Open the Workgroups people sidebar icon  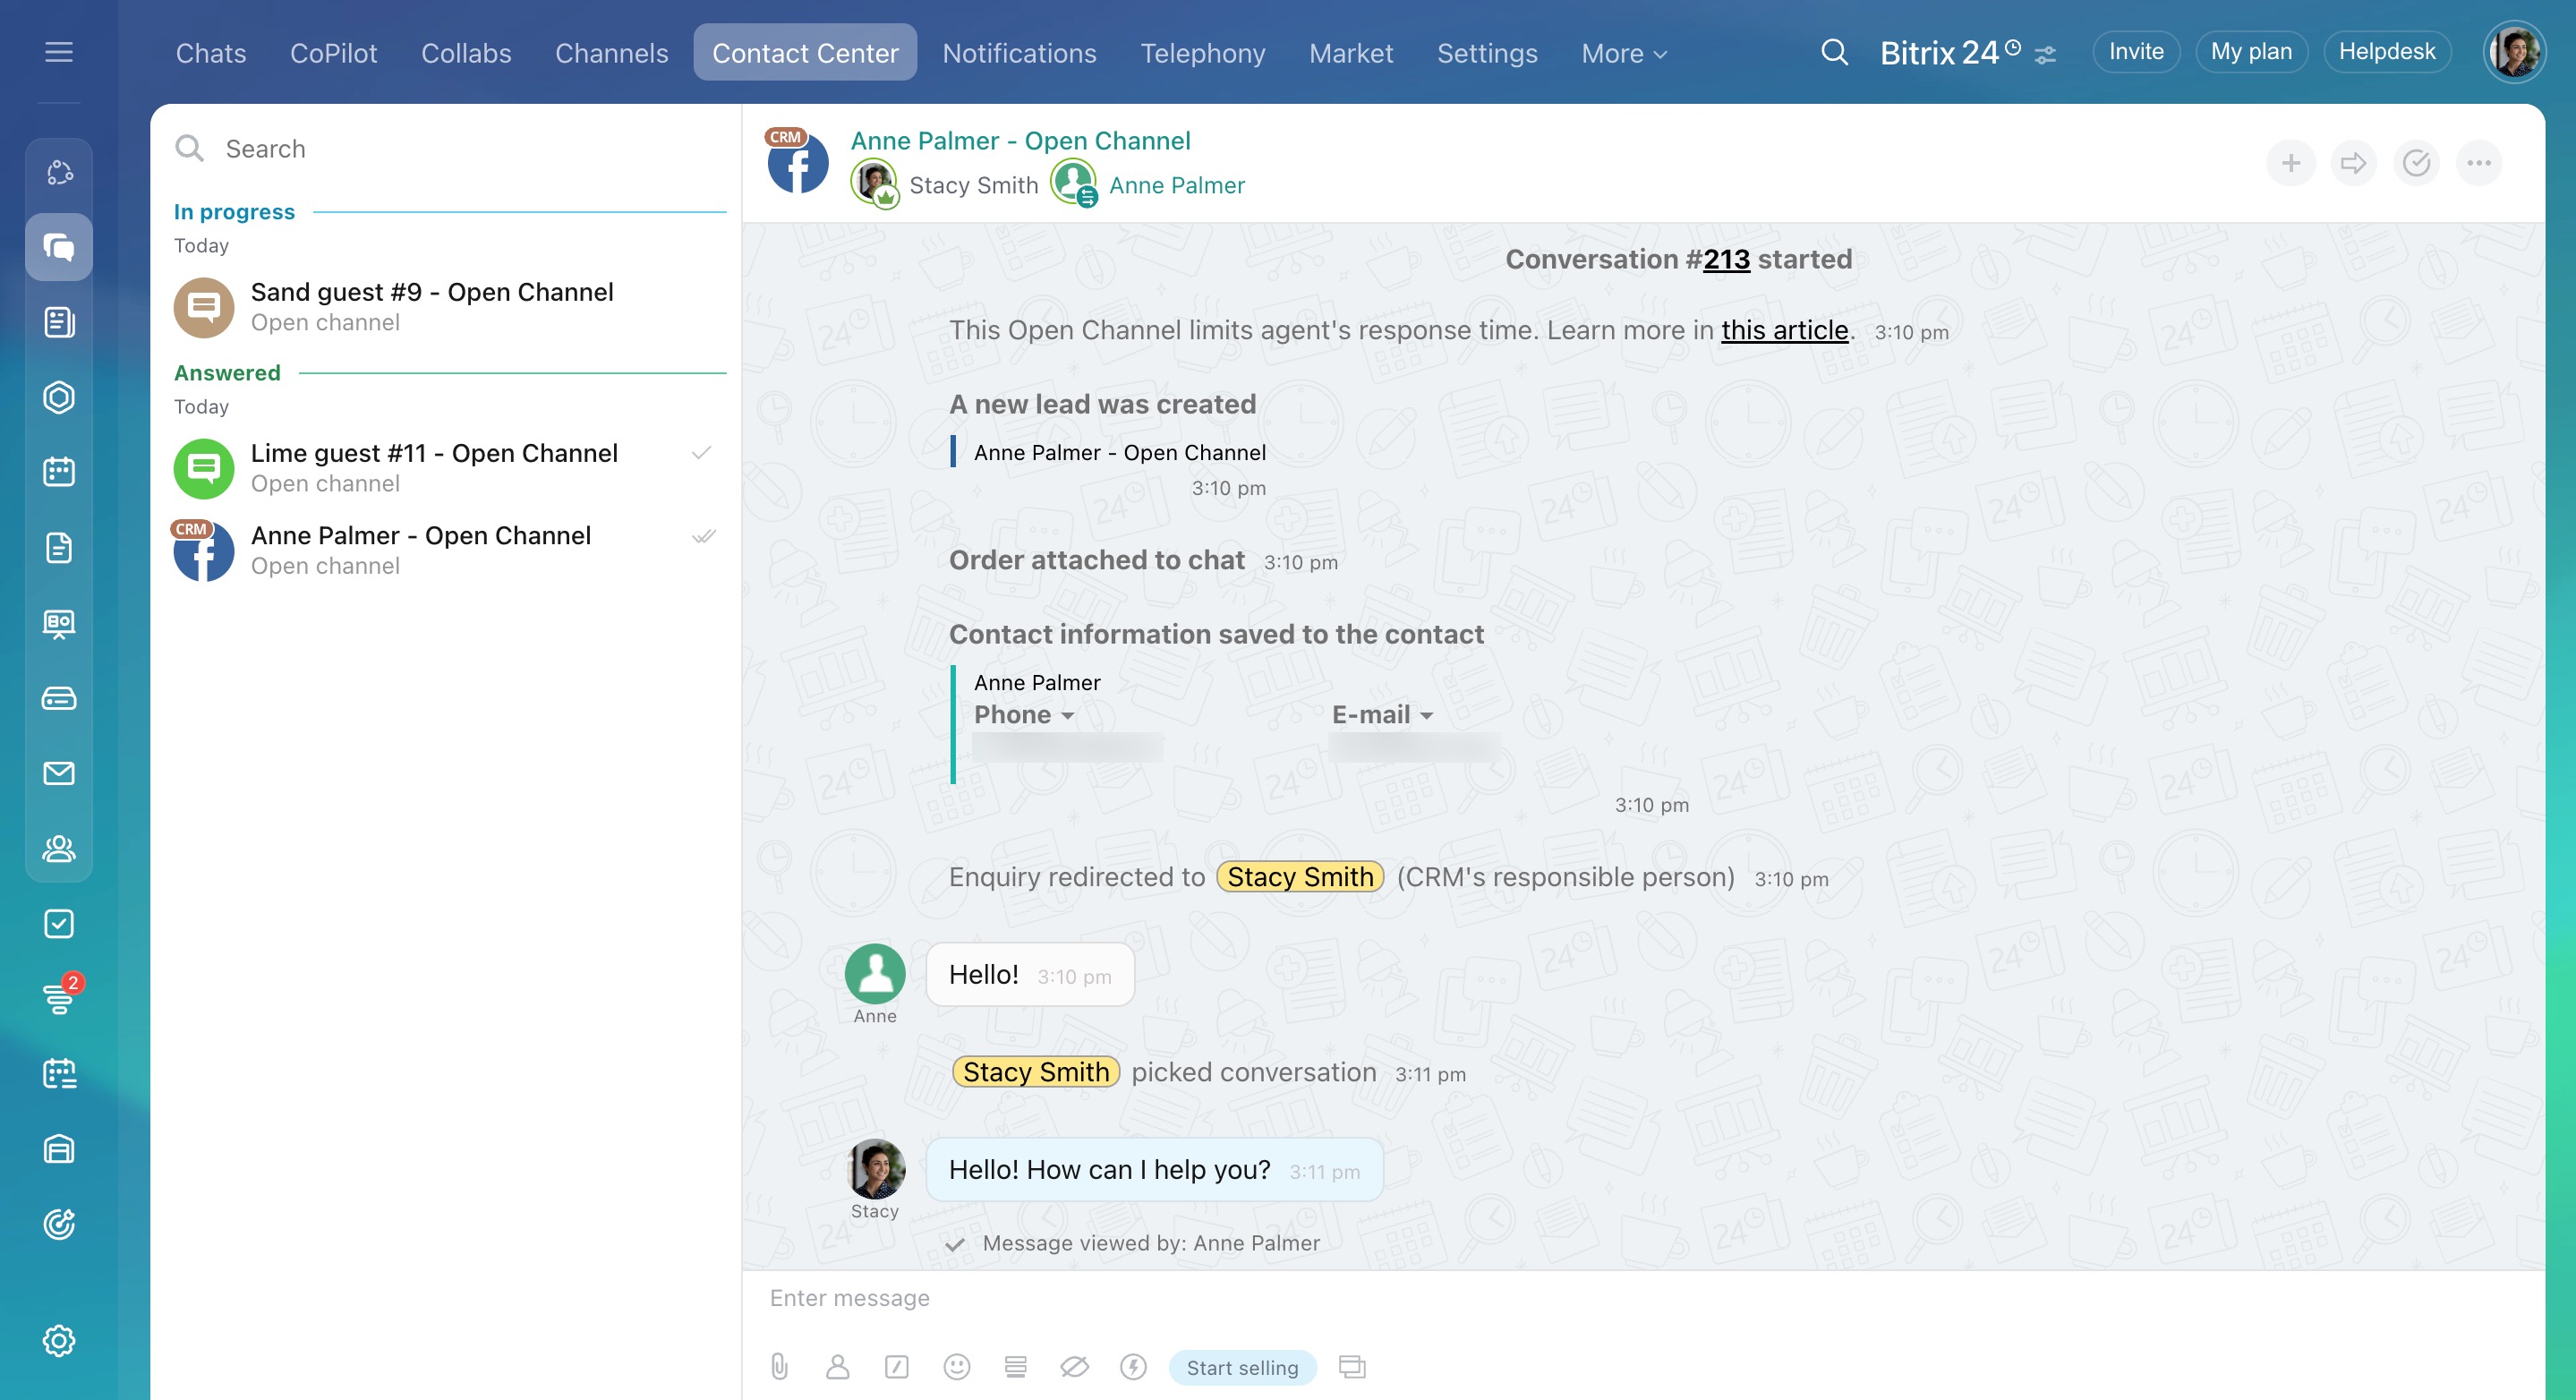click(x=59, y=848)
